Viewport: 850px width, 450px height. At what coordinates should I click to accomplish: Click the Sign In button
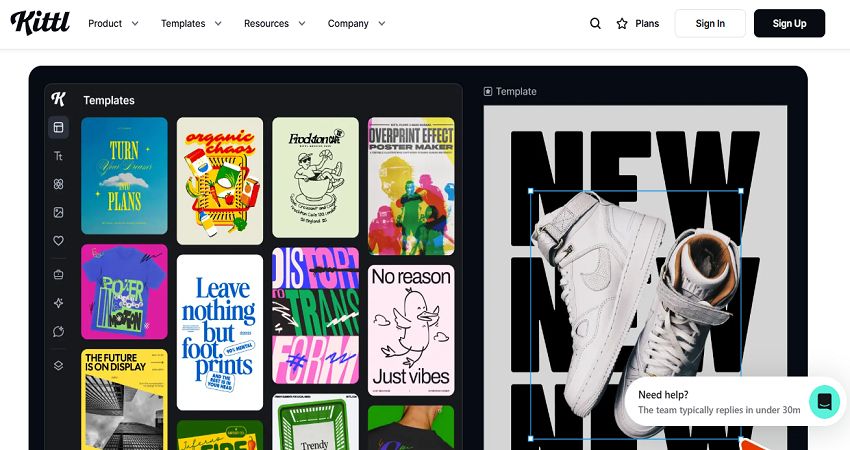[x=710, y=23]
